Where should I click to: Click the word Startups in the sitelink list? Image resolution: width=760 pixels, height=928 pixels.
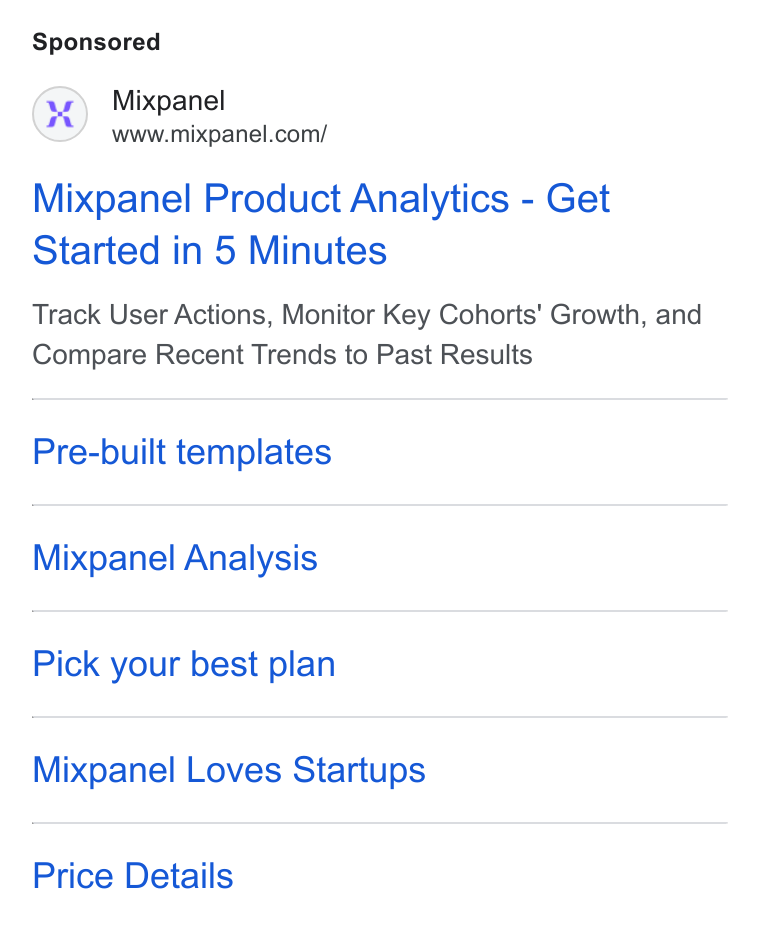[359, 770]
